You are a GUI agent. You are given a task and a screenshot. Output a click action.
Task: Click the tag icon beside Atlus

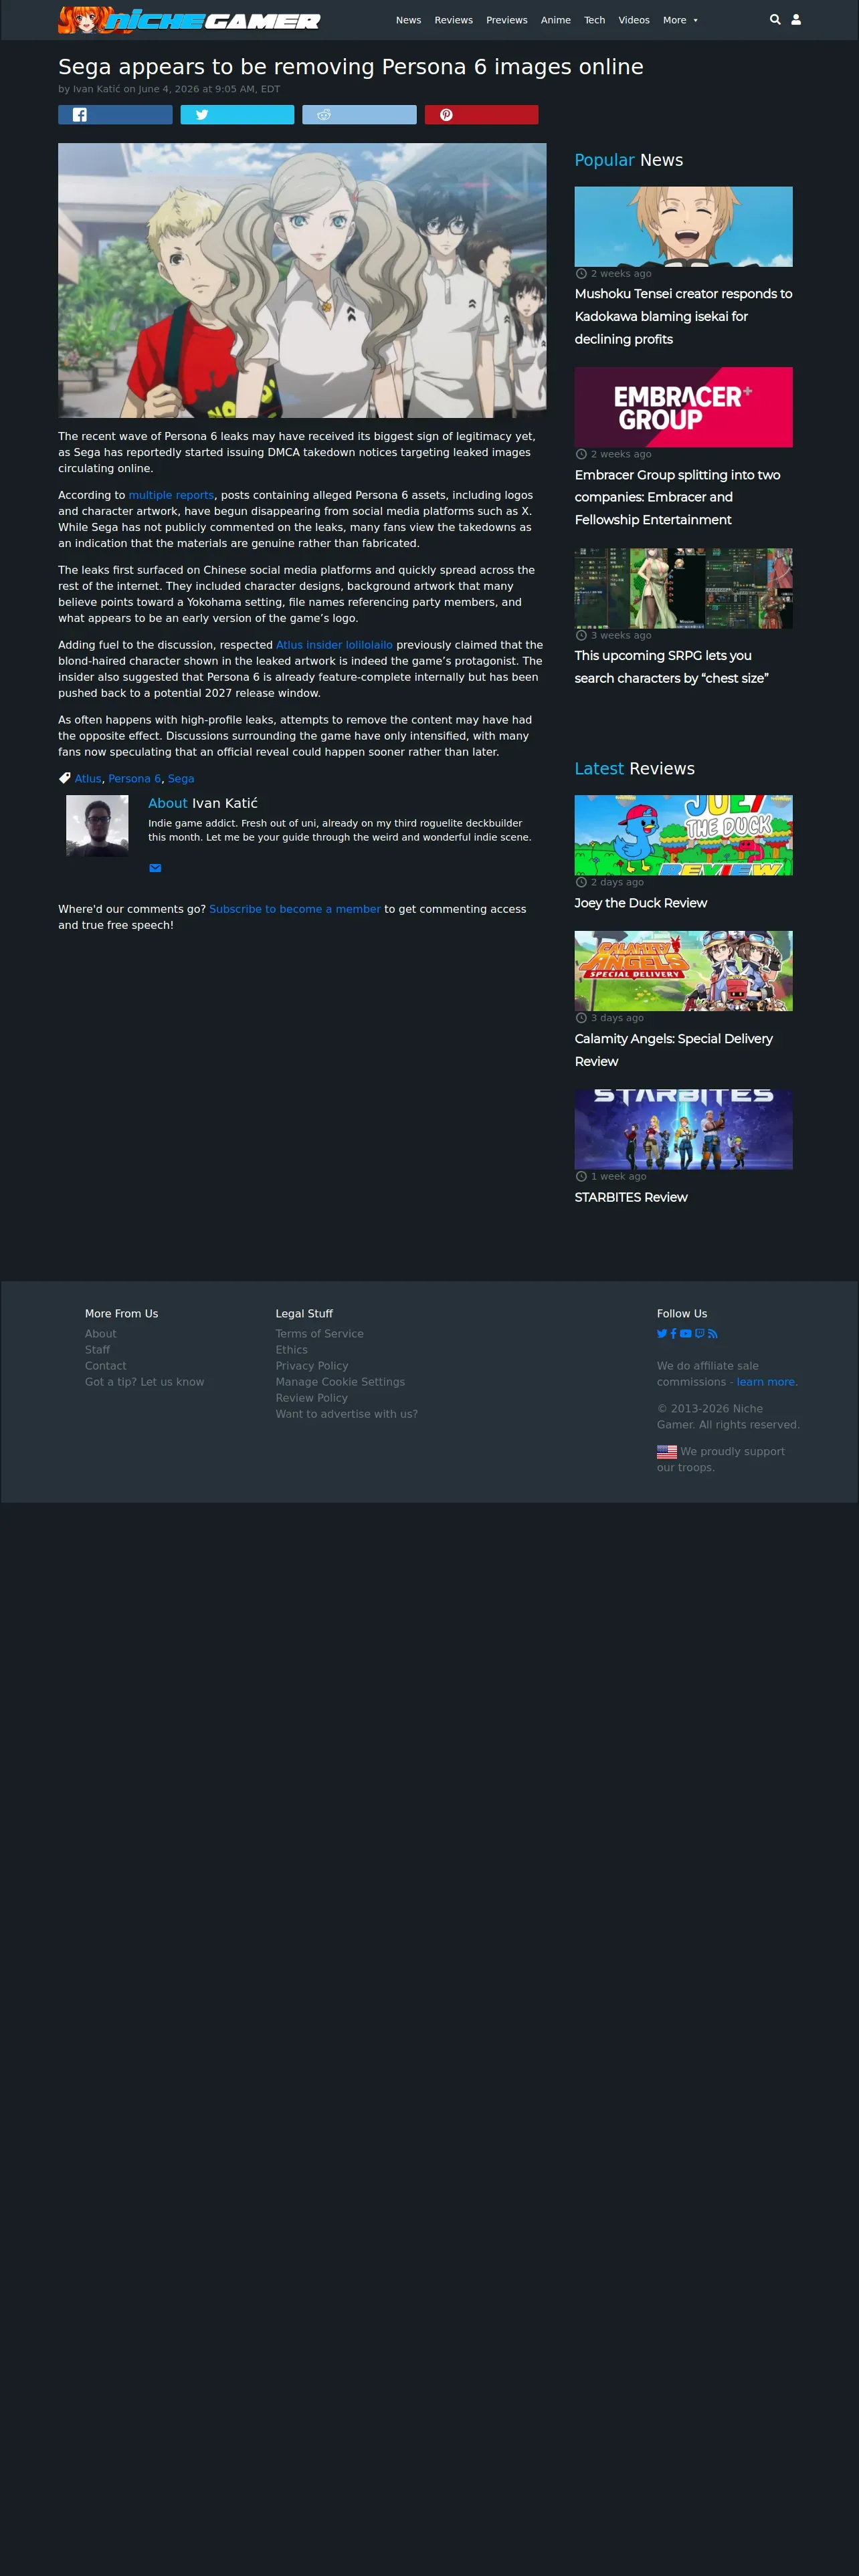pos(65,778)
